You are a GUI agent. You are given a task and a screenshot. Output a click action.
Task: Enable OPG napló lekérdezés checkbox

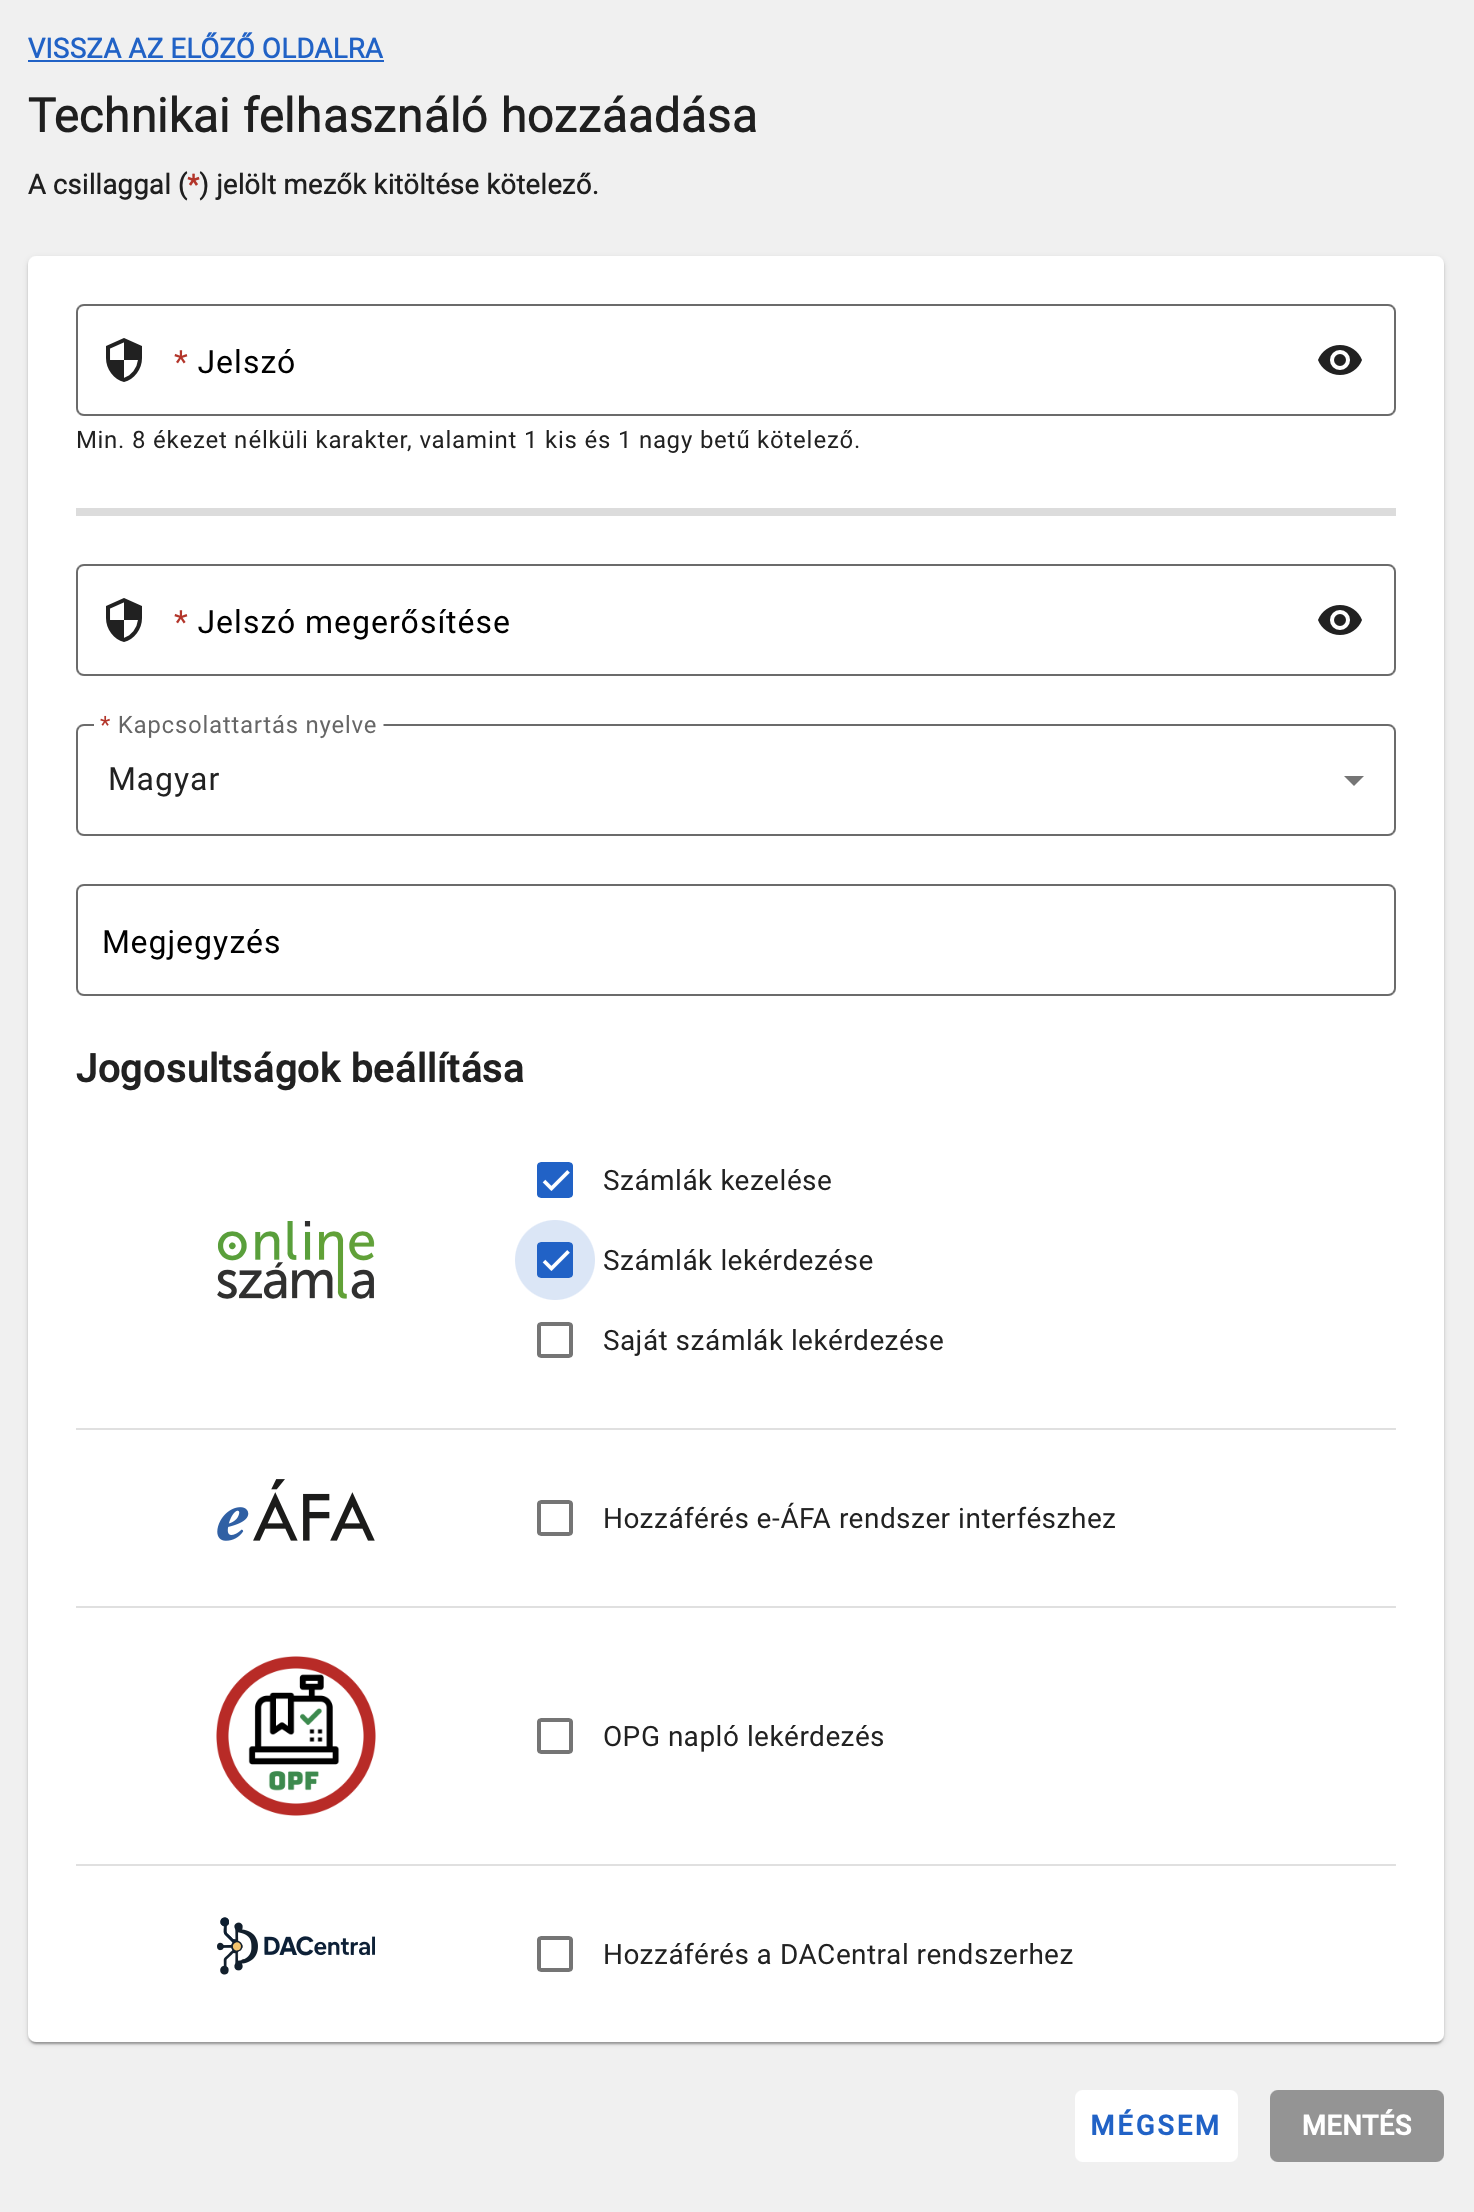point(555,1736)
